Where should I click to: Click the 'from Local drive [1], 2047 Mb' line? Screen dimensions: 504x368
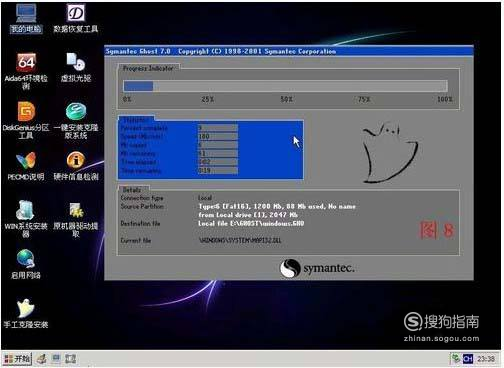[248, 215]
